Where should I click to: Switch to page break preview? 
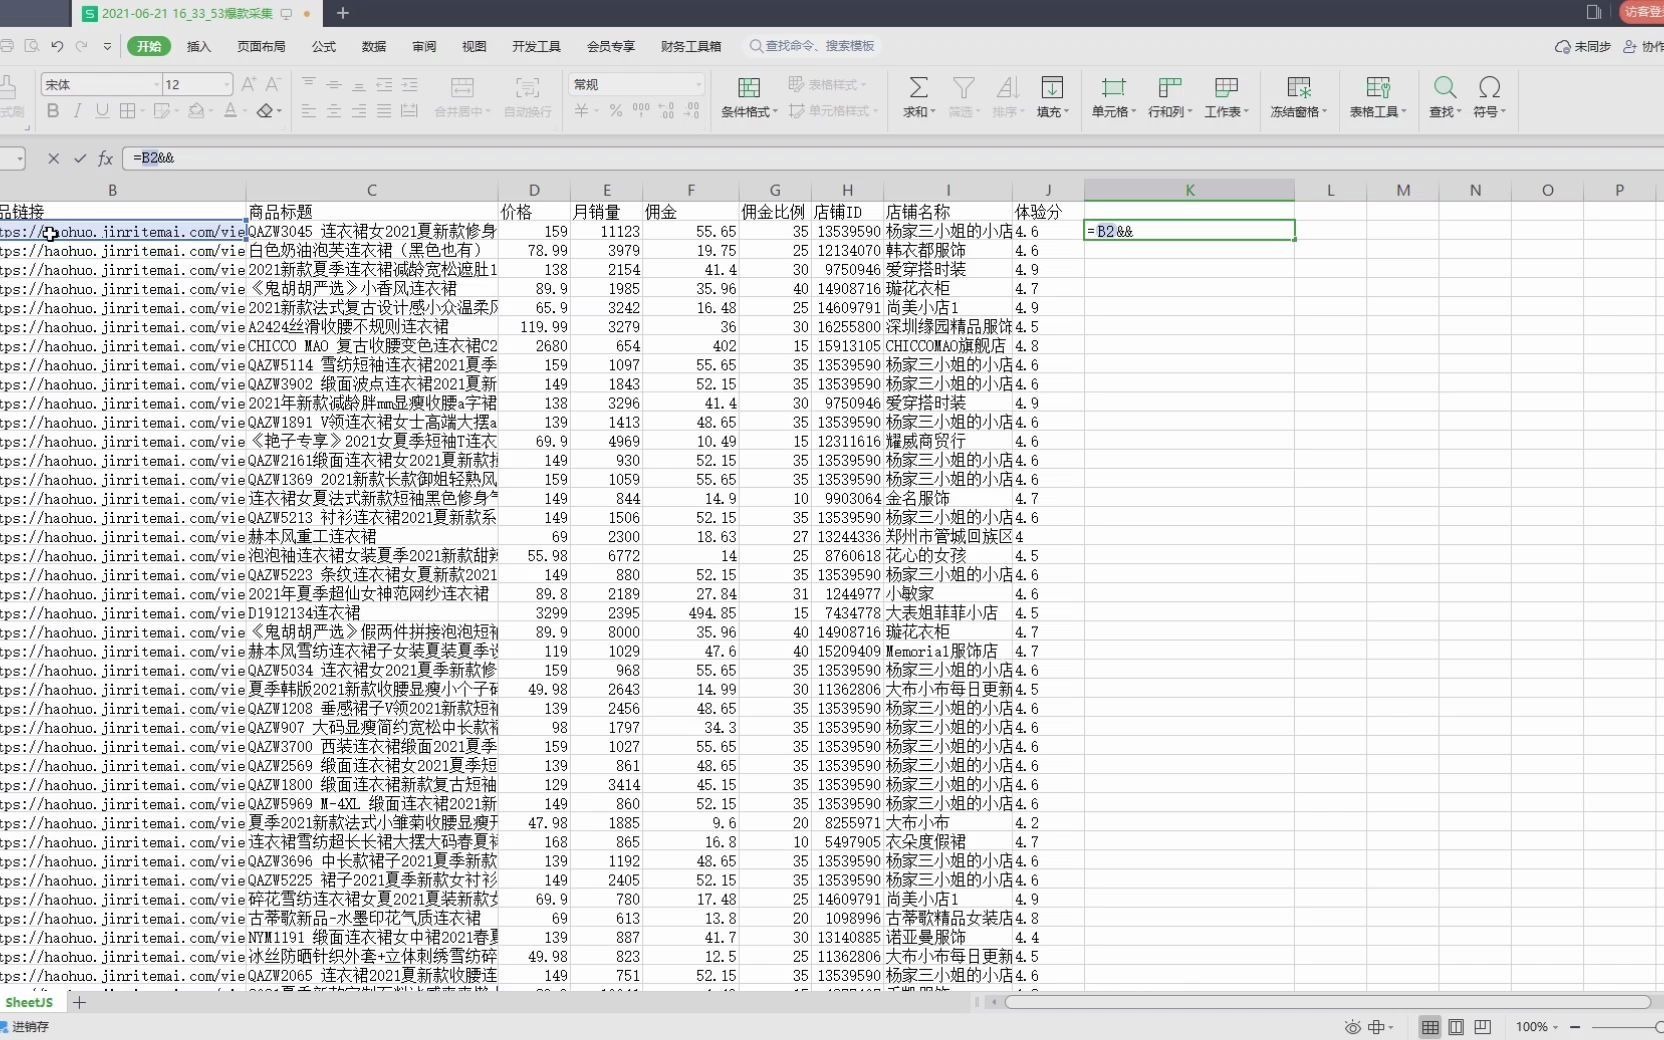click(x=1482, y=1027)
